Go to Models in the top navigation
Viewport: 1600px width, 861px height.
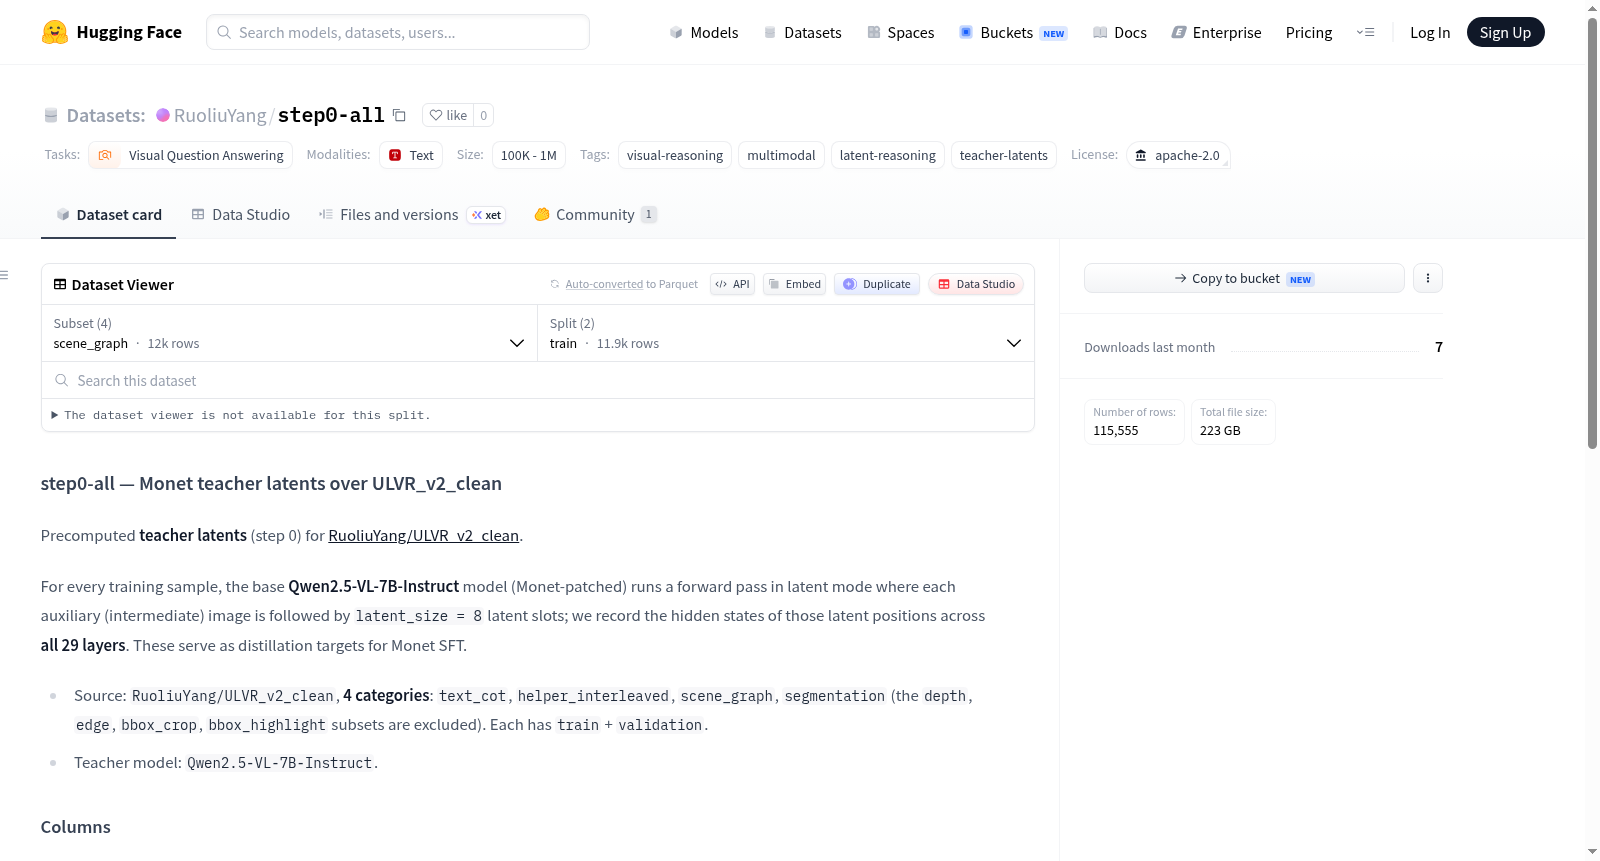(704, 32)
